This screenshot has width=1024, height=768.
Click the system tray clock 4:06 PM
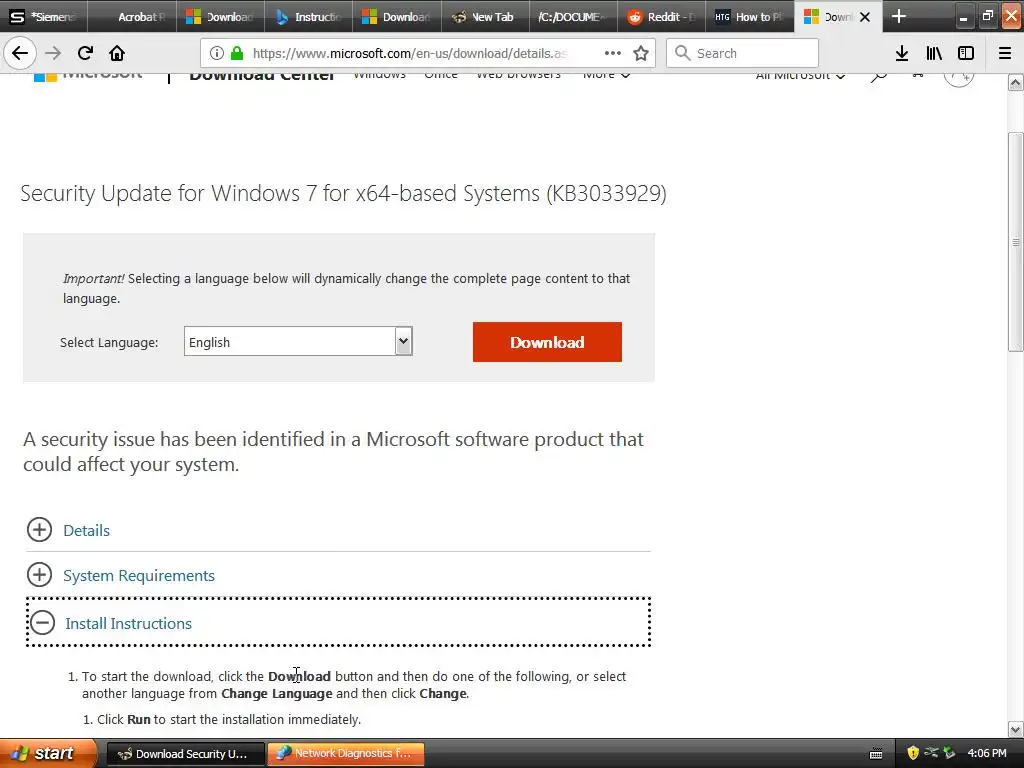click(987, 754)
